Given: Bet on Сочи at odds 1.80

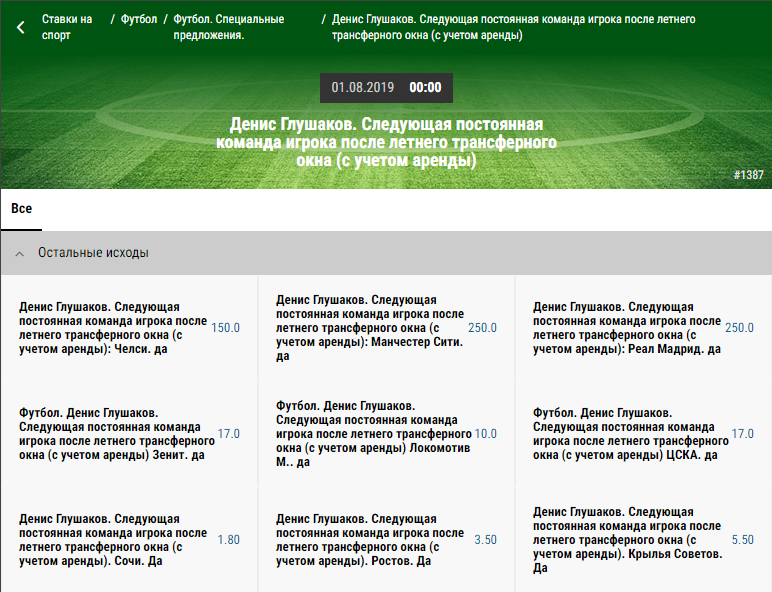Looking at the screenshot, I should pyautogui.click(x=228, y=540).
